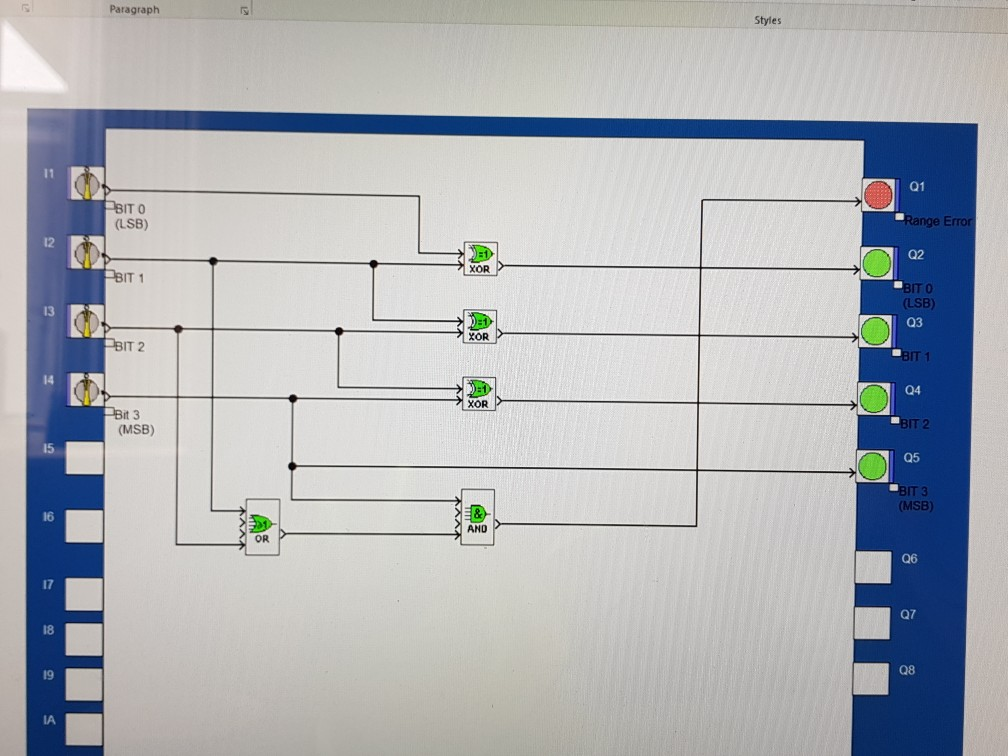1008x756 pixels.
Task: Click the 'BIT 0 (LSB)' label at Q2
Action: coord(918,296)
